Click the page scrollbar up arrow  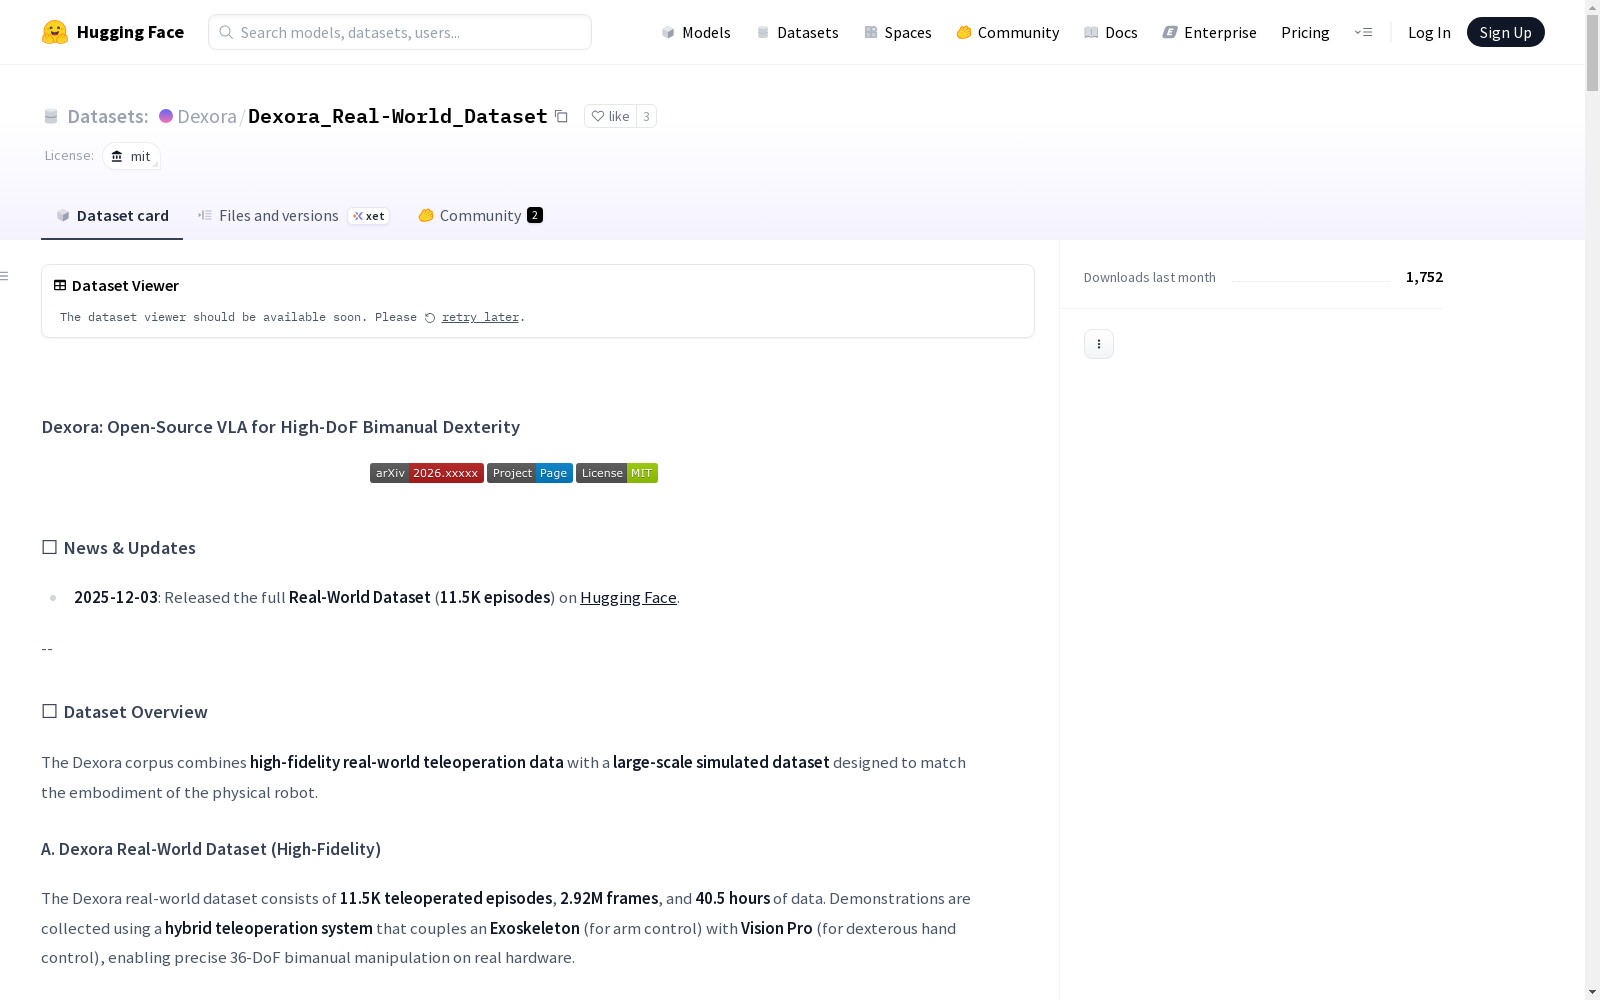click(1592, 8)
